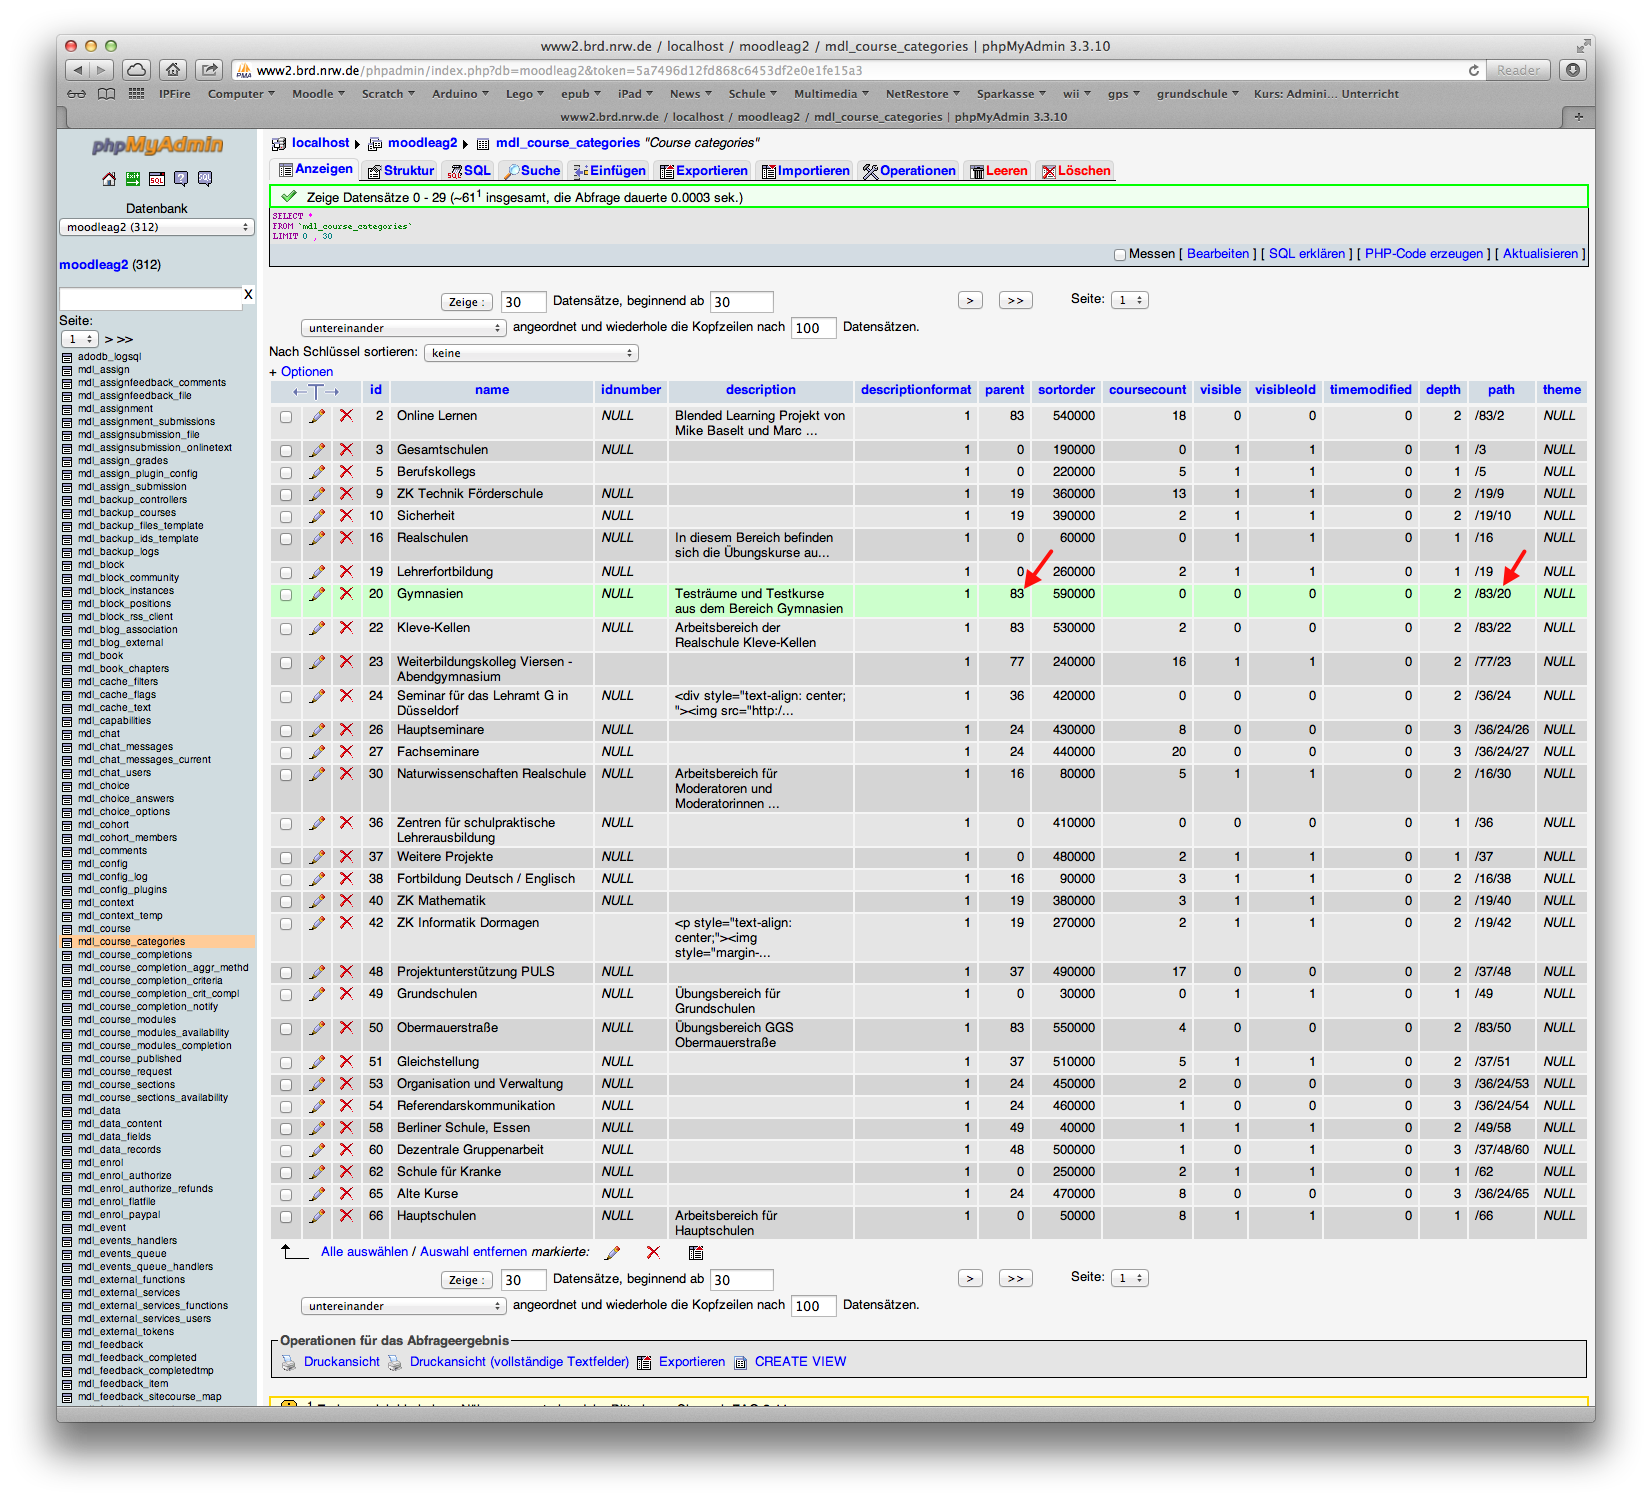This screenshot has height=1501, width=1652.
Task: Open the Importieren tab
Action: click(x=806, y=171)
